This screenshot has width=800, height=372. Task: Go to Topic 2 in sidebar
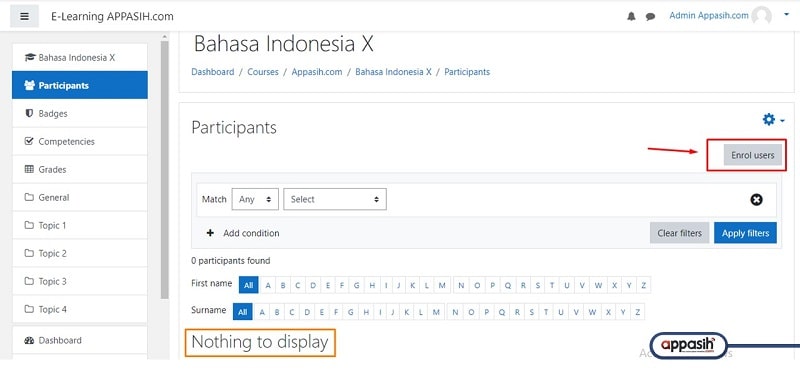pos(80,254)
